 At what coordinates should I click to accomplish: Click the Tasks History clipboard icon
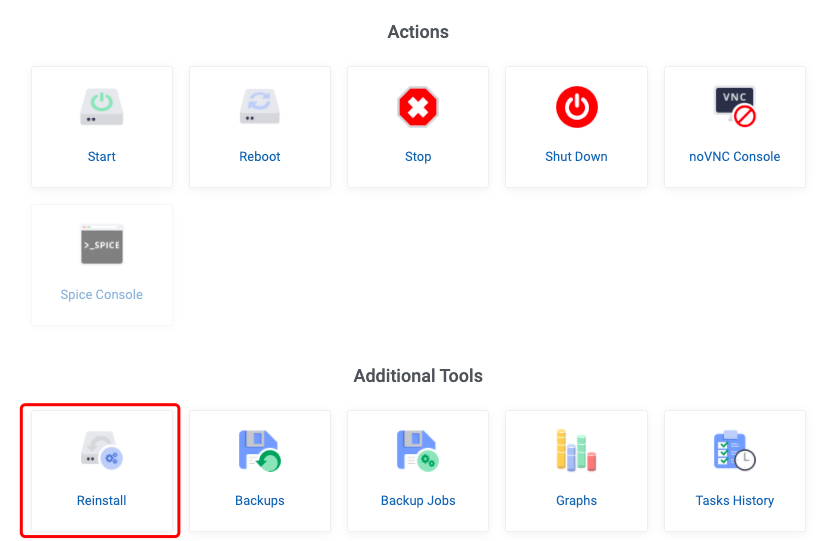click(735, 450)
